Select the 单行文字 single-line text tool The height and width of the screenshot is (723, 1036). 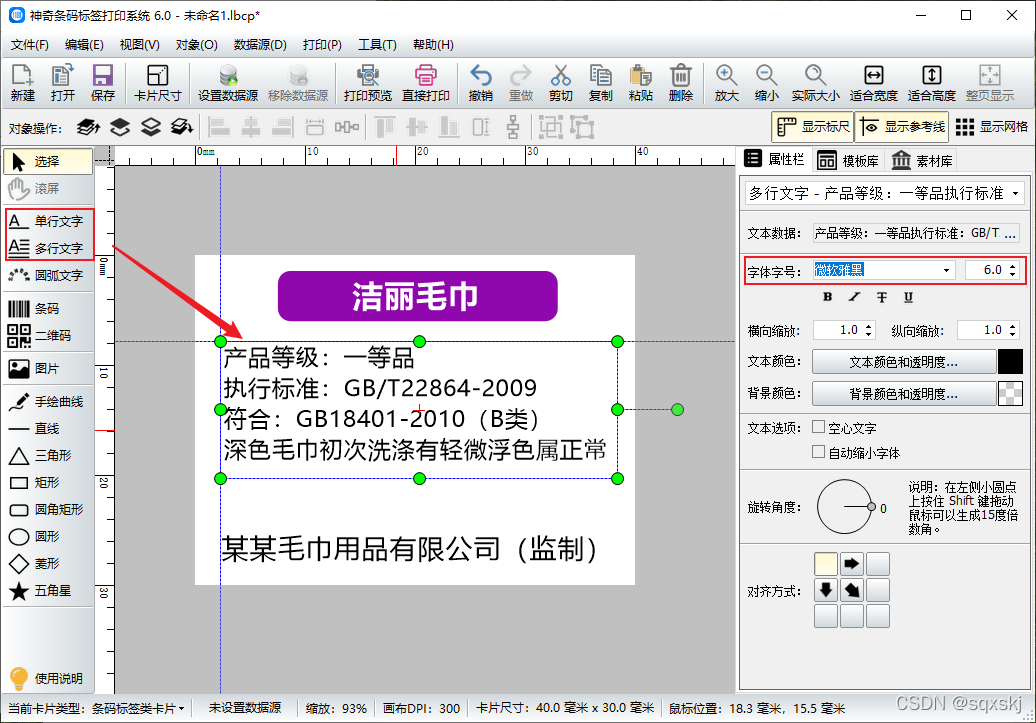(48, 221)
